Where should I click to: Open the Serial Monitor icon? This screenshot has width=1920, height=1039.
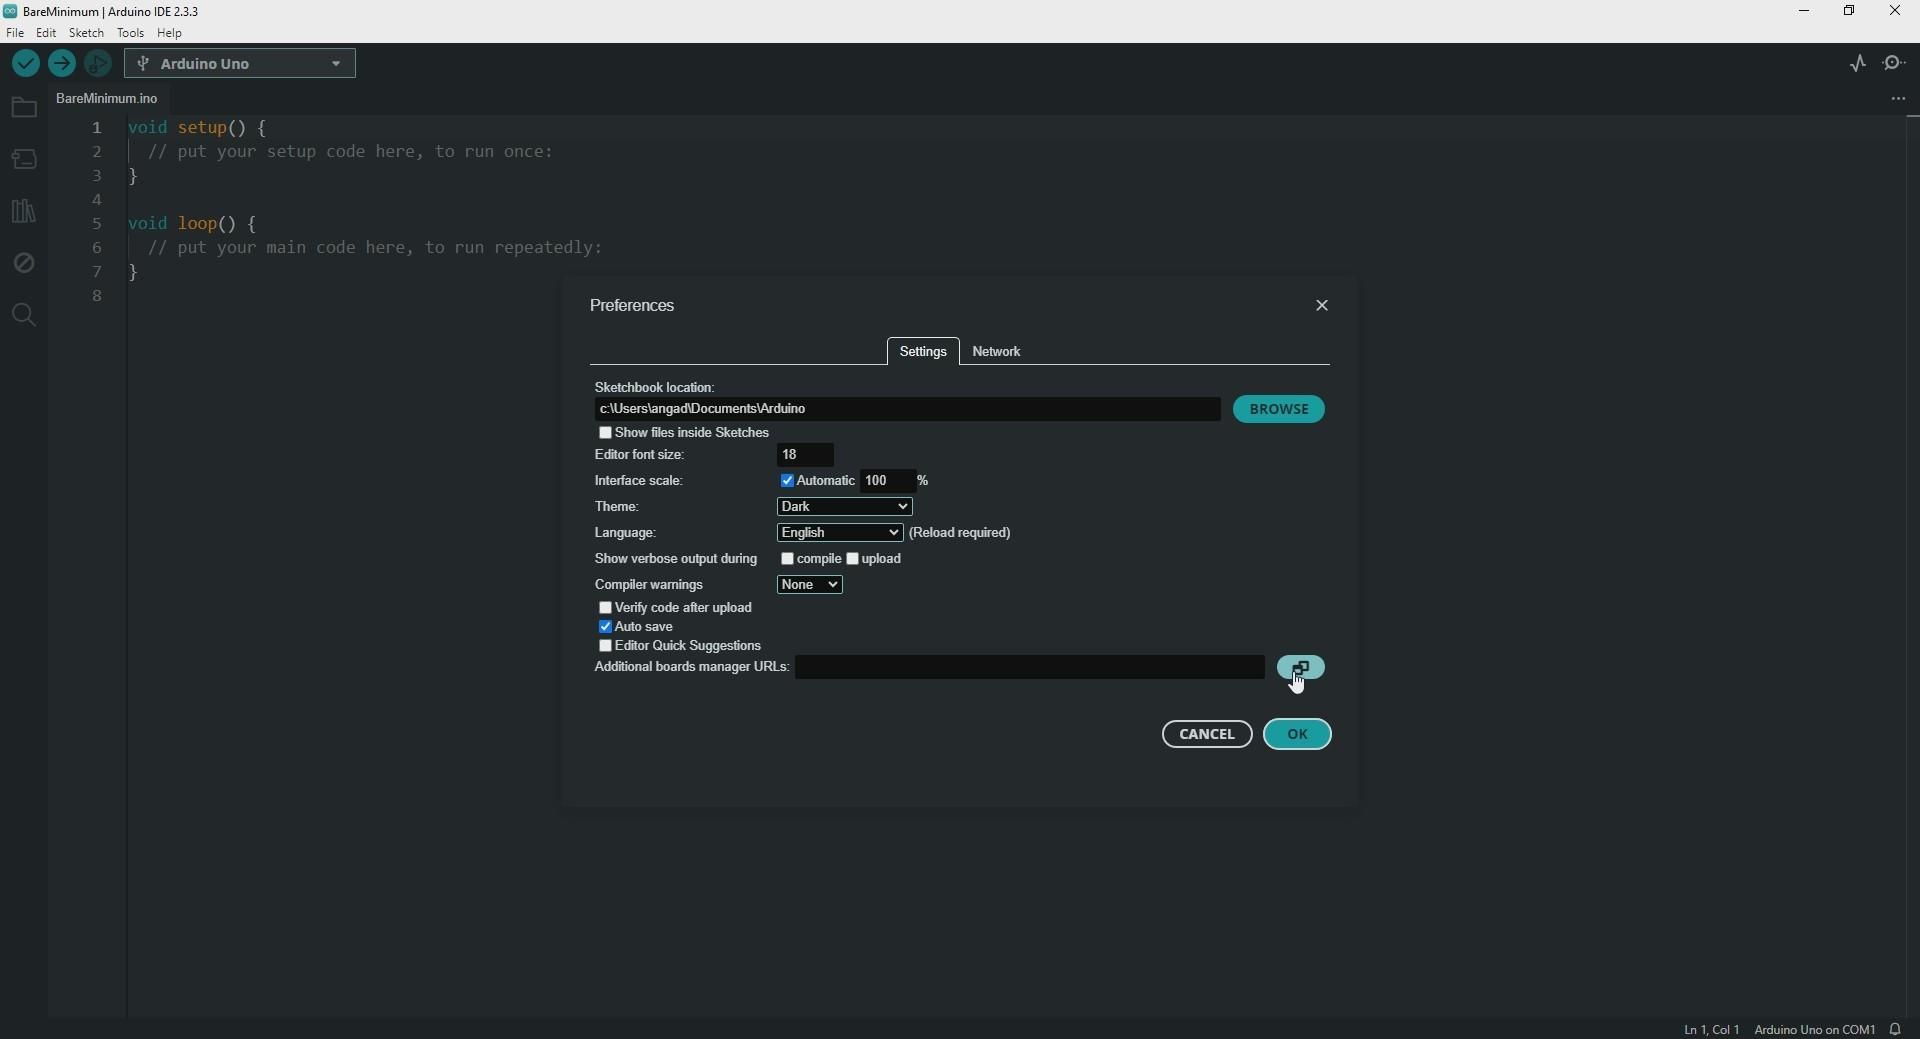click(1895, 64)
